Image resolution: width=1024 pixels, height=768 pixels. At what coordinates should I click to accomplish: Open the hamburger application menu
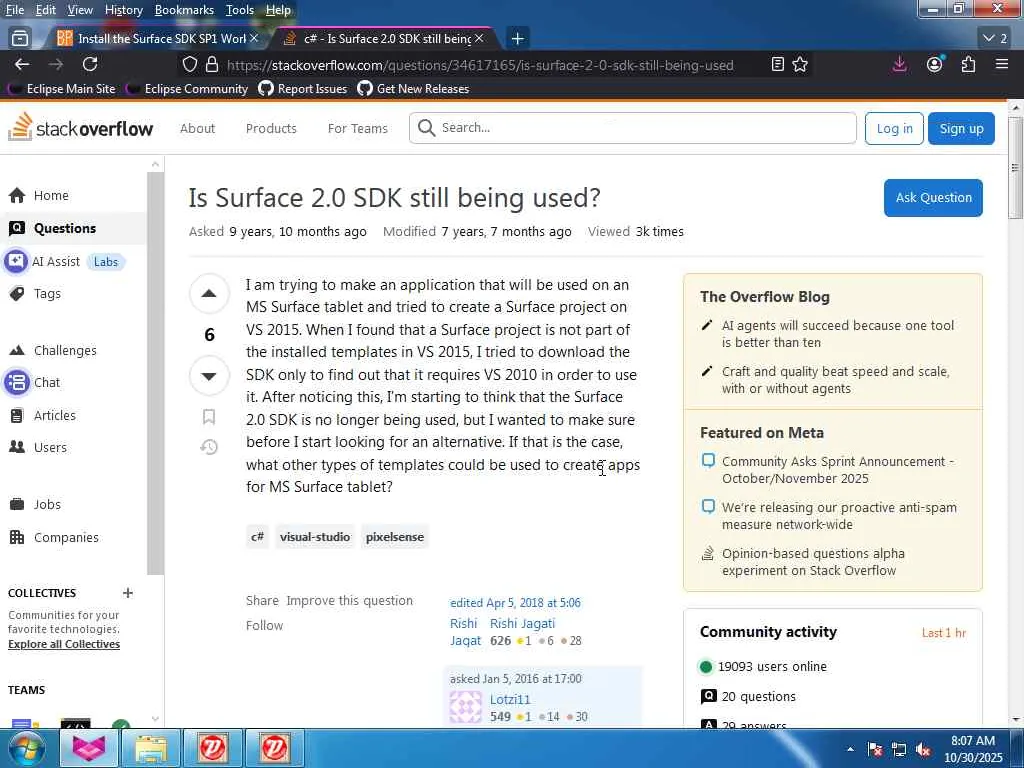click(1002, 64)
